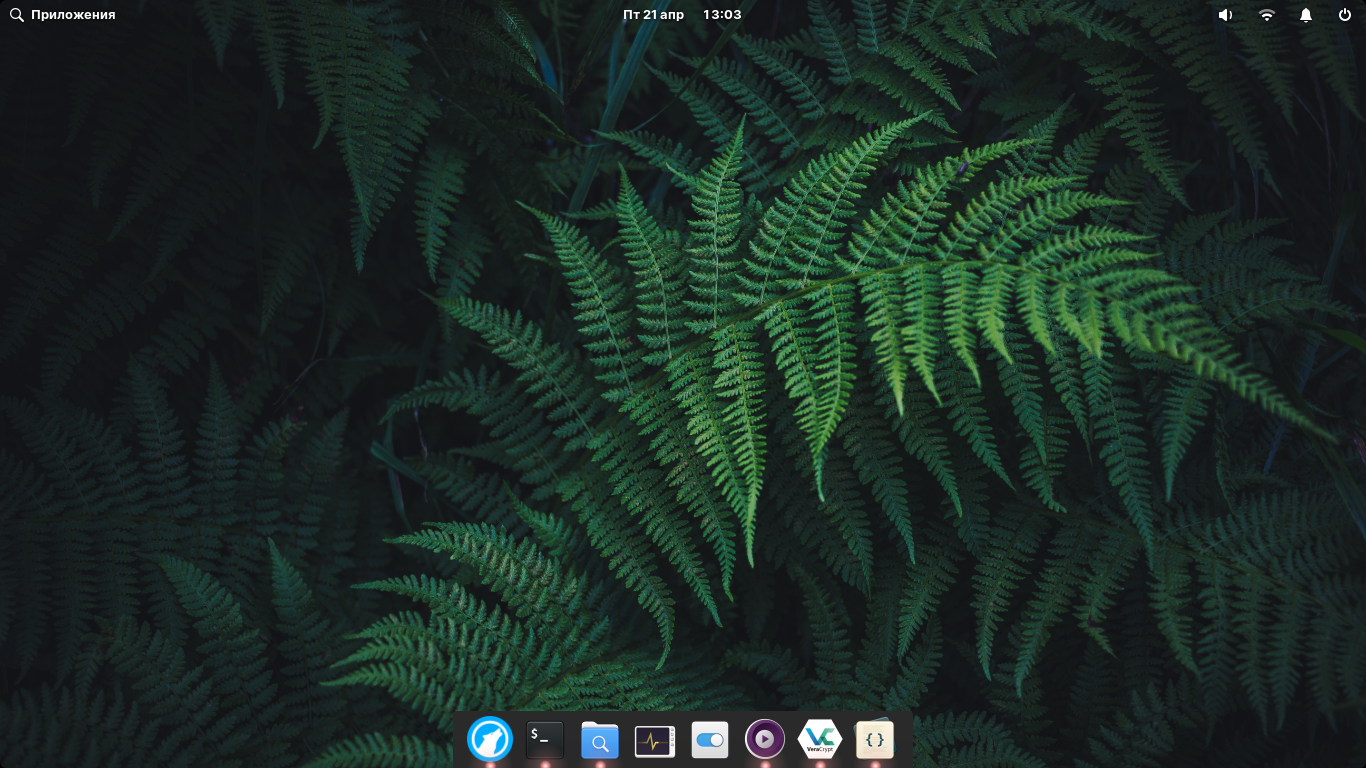Open the date and time indicator
The width and height of the screenshot is (1366, 768).
point(682,15)
